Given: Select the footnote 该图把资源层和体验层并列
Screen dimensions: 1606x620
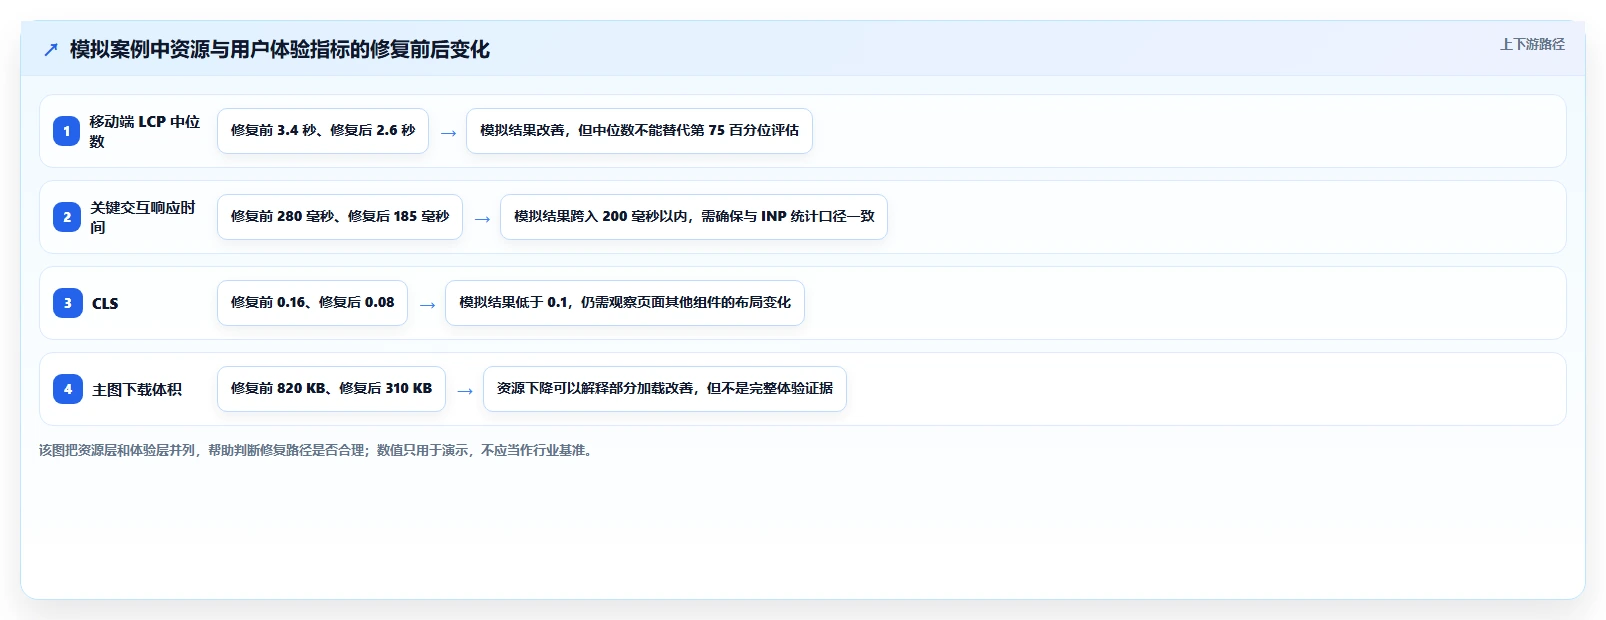Looking at the screenshot, I should pyautogui.click(x=317, y=450).
